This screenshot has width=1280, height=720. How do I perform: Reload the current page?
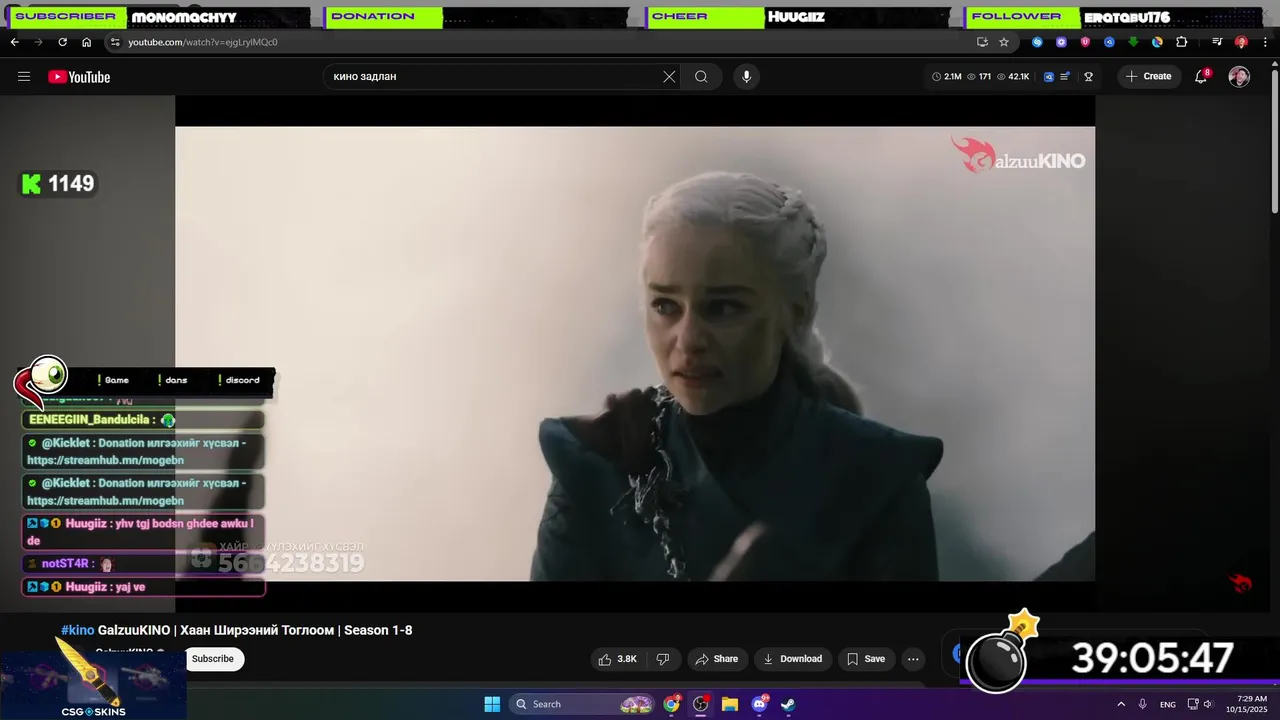tap(62, 42)
